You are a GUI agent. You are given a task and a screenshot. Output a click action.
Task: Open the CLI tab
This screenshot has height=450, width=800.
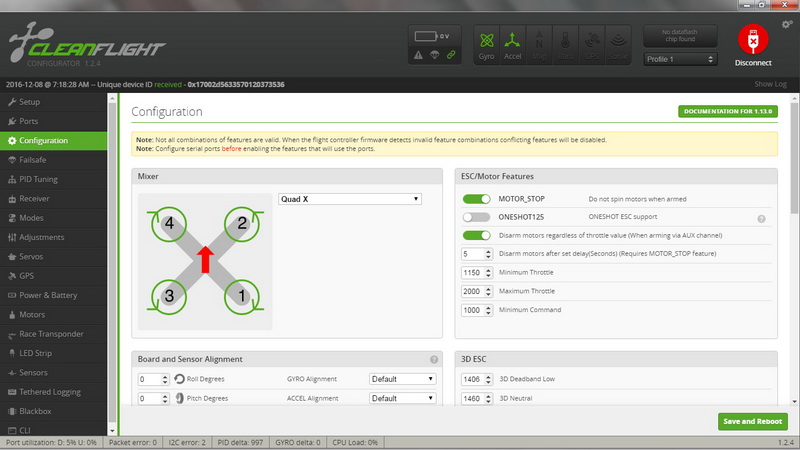pos(54,430)
